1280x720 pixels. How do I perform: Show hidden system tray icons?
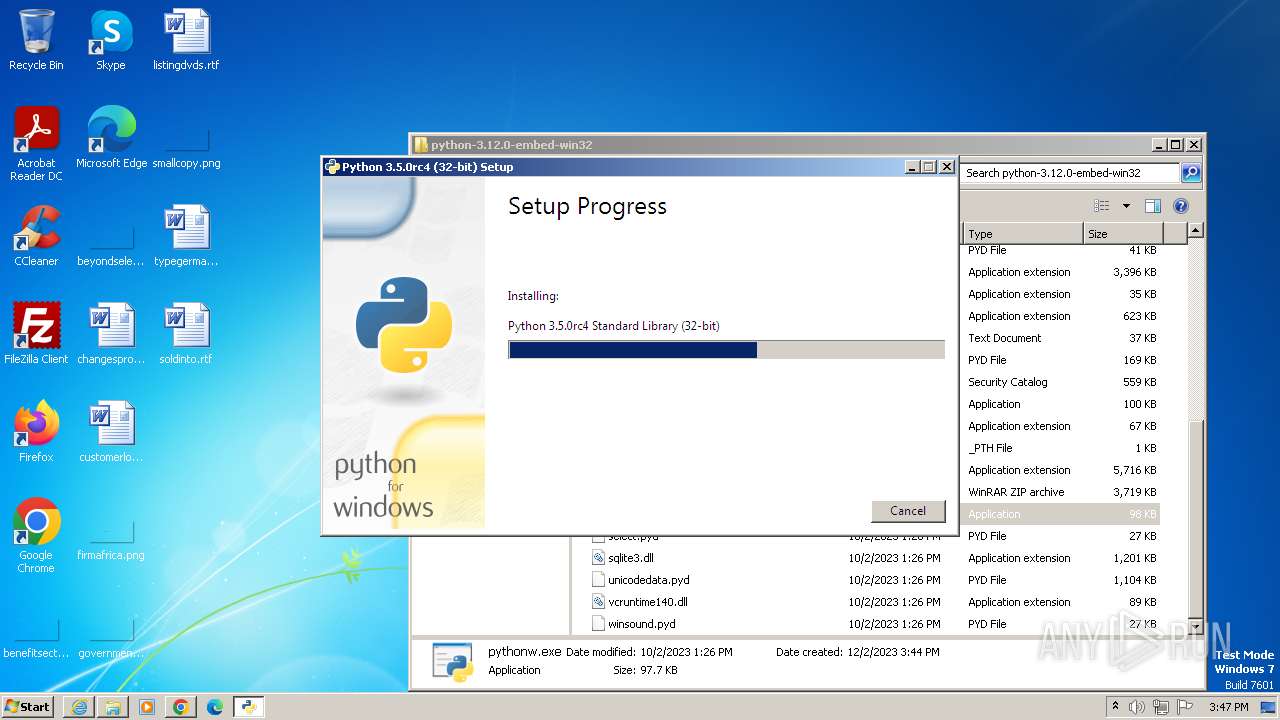pos(1115,707)
